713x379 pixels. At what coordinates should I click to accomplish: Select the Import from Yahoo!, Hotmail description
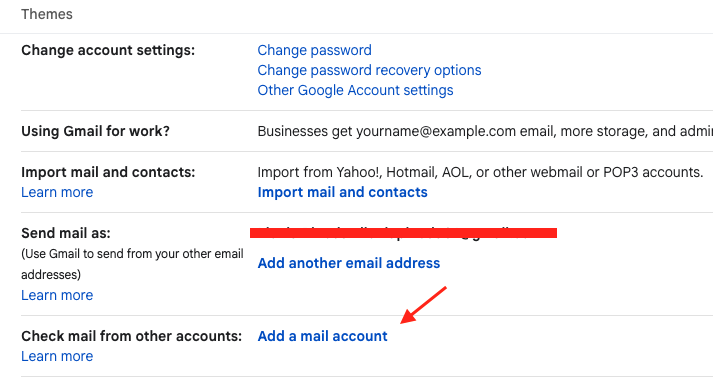point(480,172)
